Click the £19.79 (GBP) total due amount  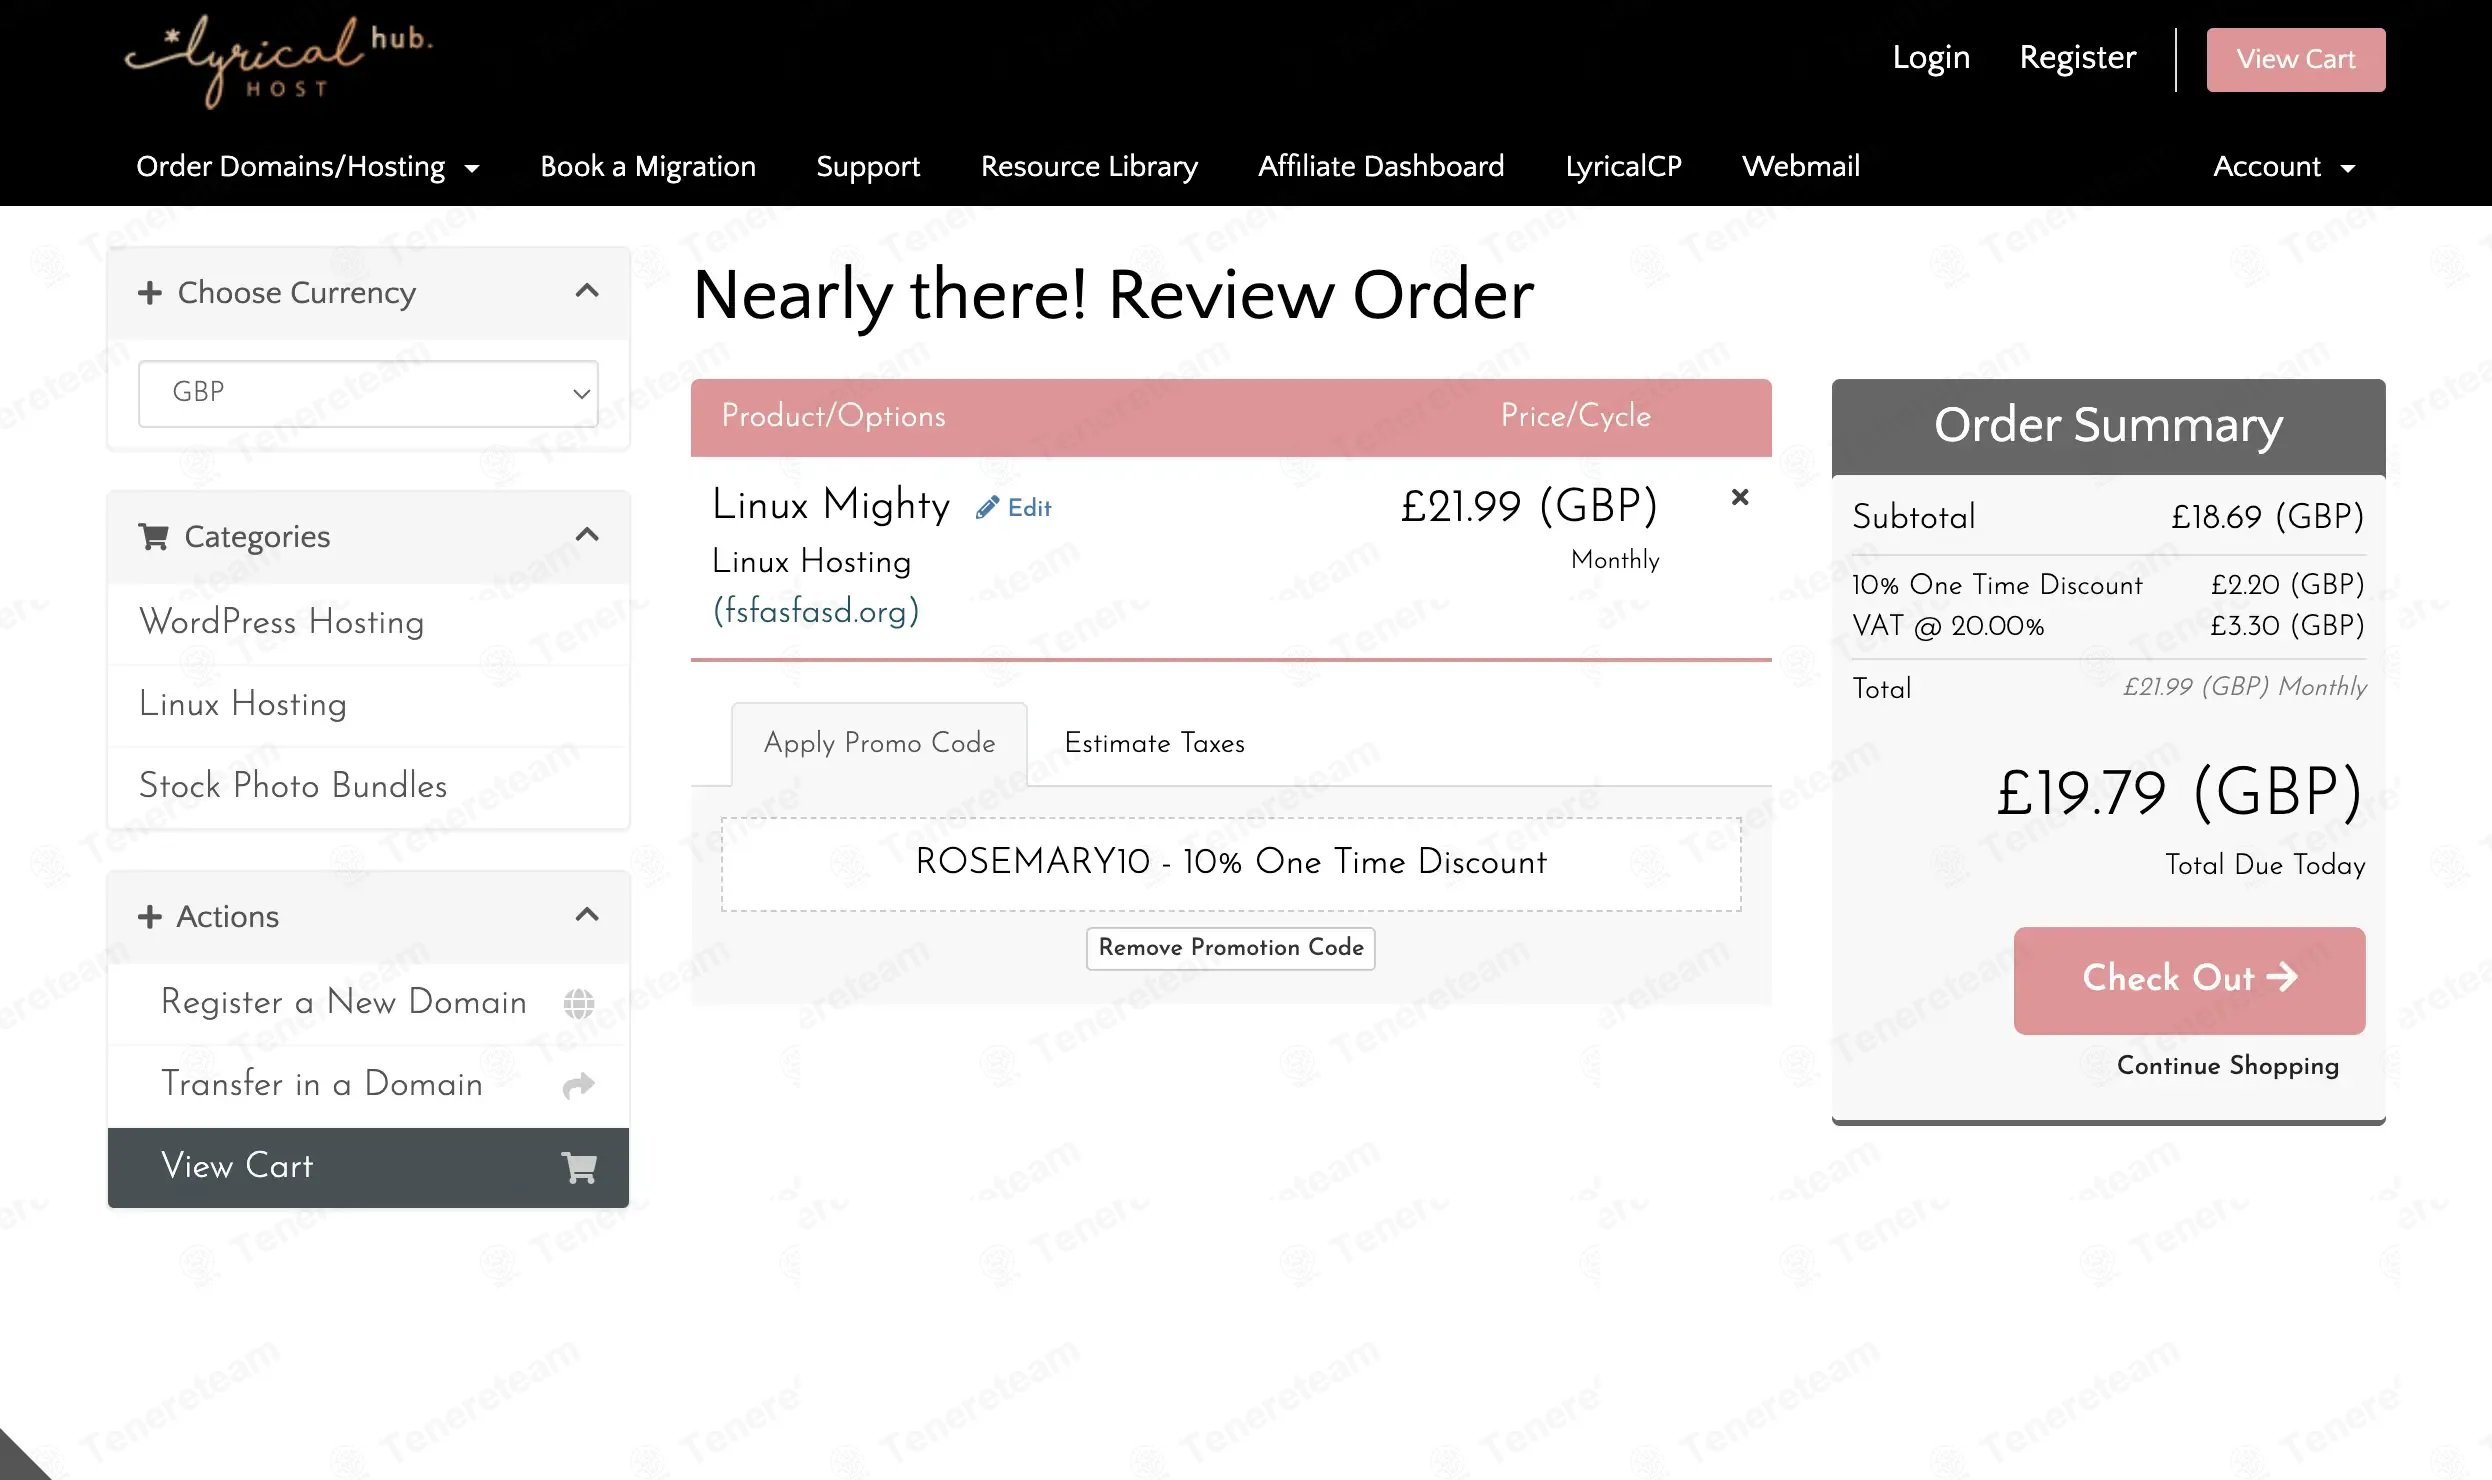2180,793
